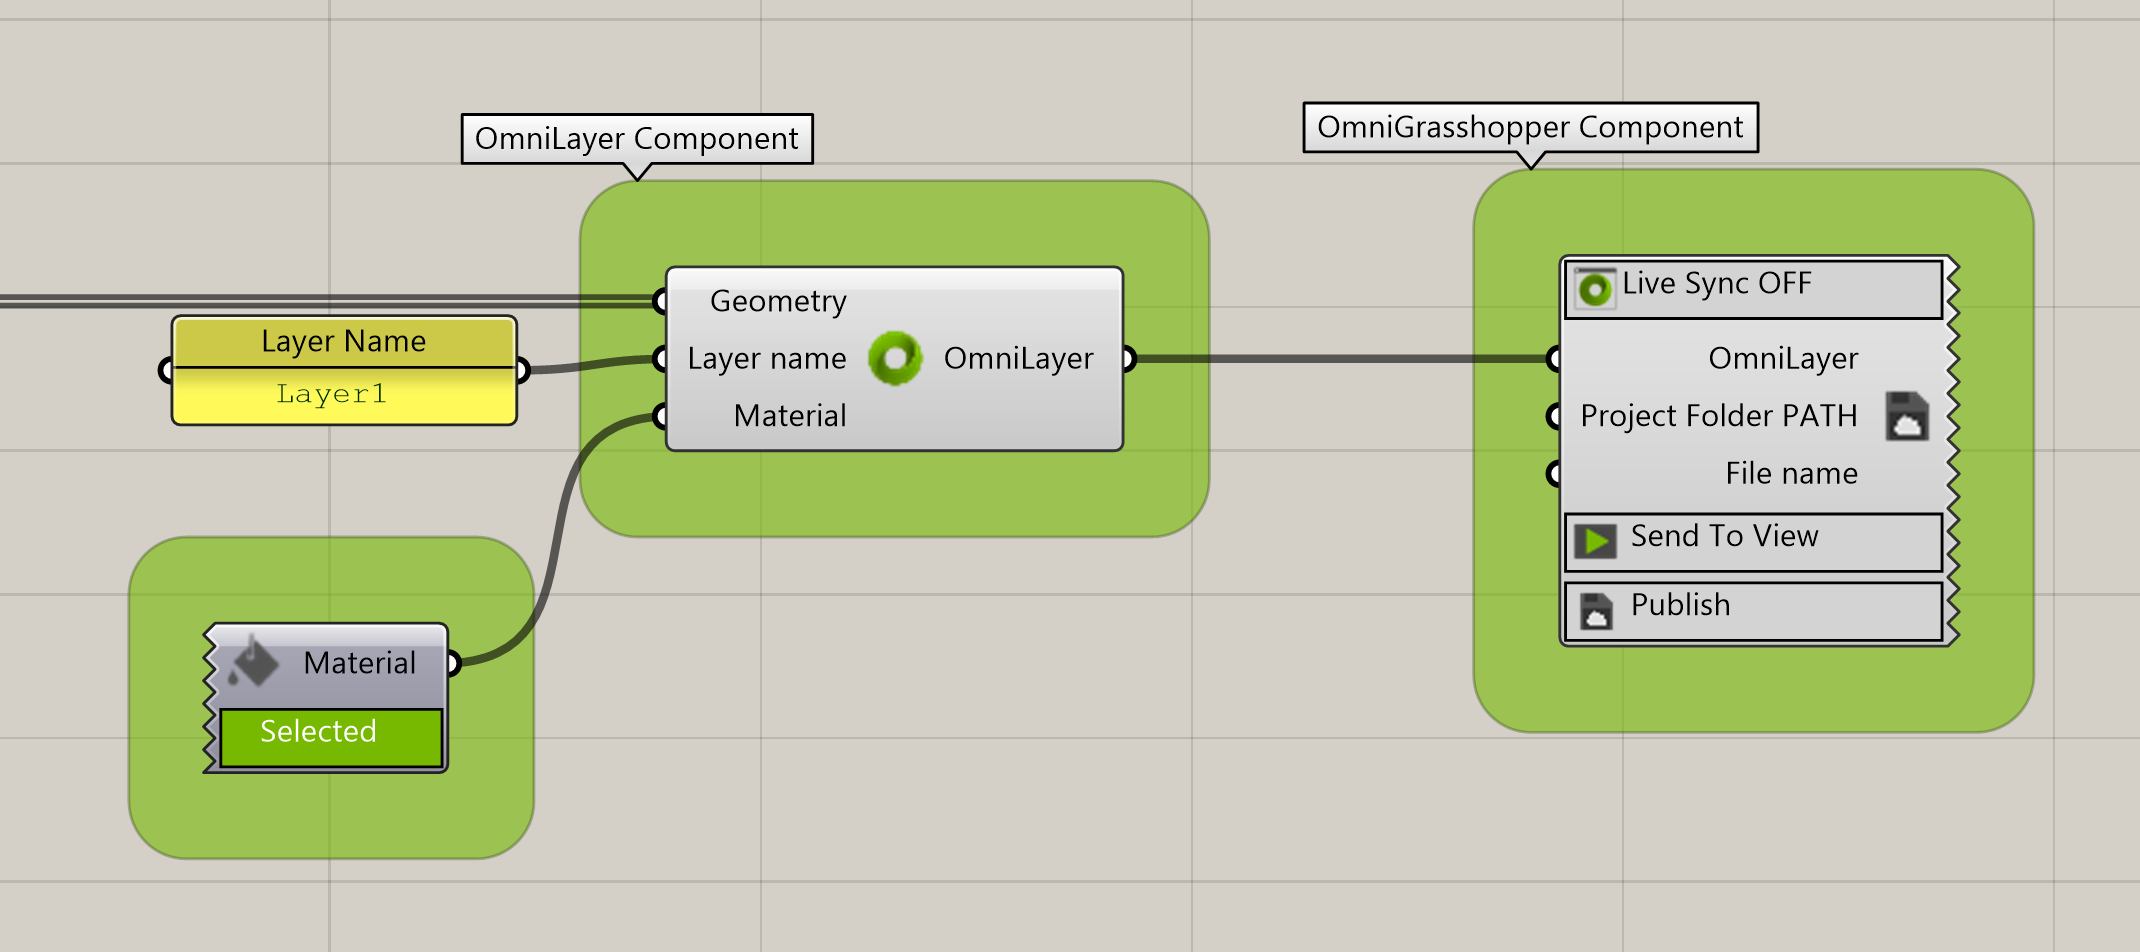This screenshot has height=952, width=2140.
Task: Select the OmniGrasshopper Component group label
Action: pyautogui.click(x=1530, y=127)
